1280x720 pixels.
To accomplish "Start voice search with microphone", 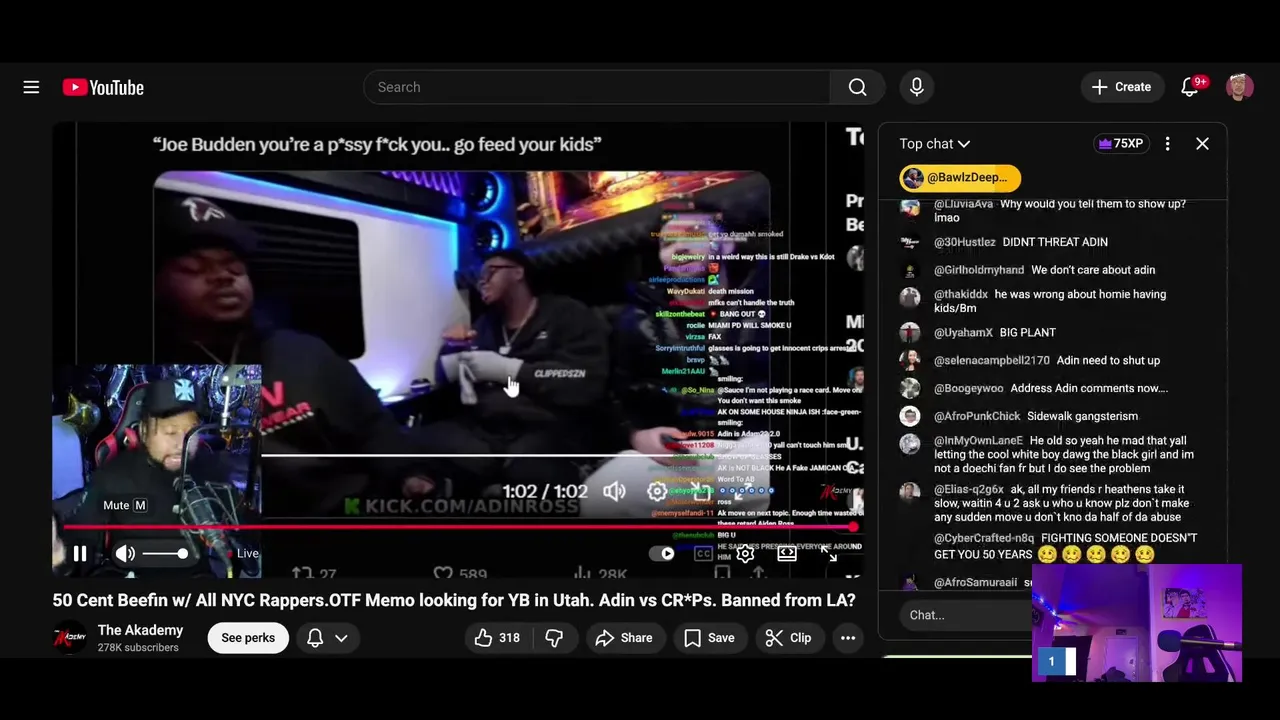I will coord(916,87).
